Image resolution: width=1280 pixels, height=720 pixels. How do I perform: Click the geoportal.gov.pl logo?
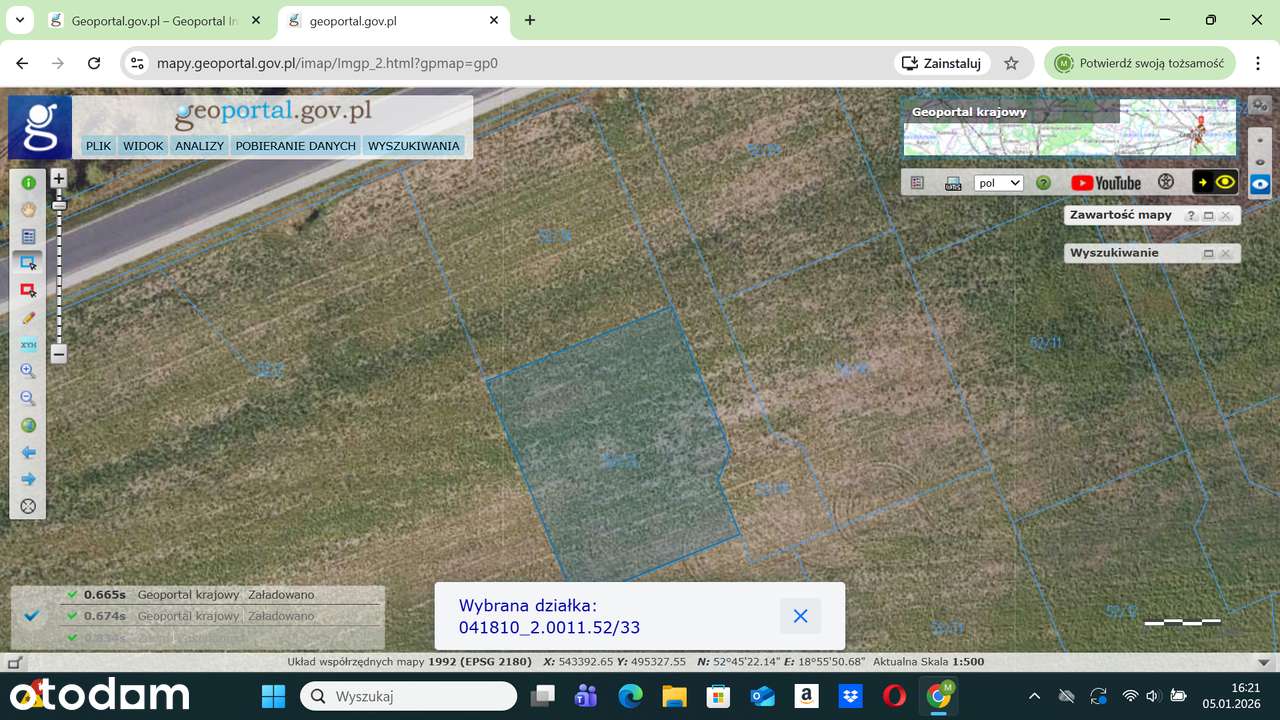pos(273,113)
